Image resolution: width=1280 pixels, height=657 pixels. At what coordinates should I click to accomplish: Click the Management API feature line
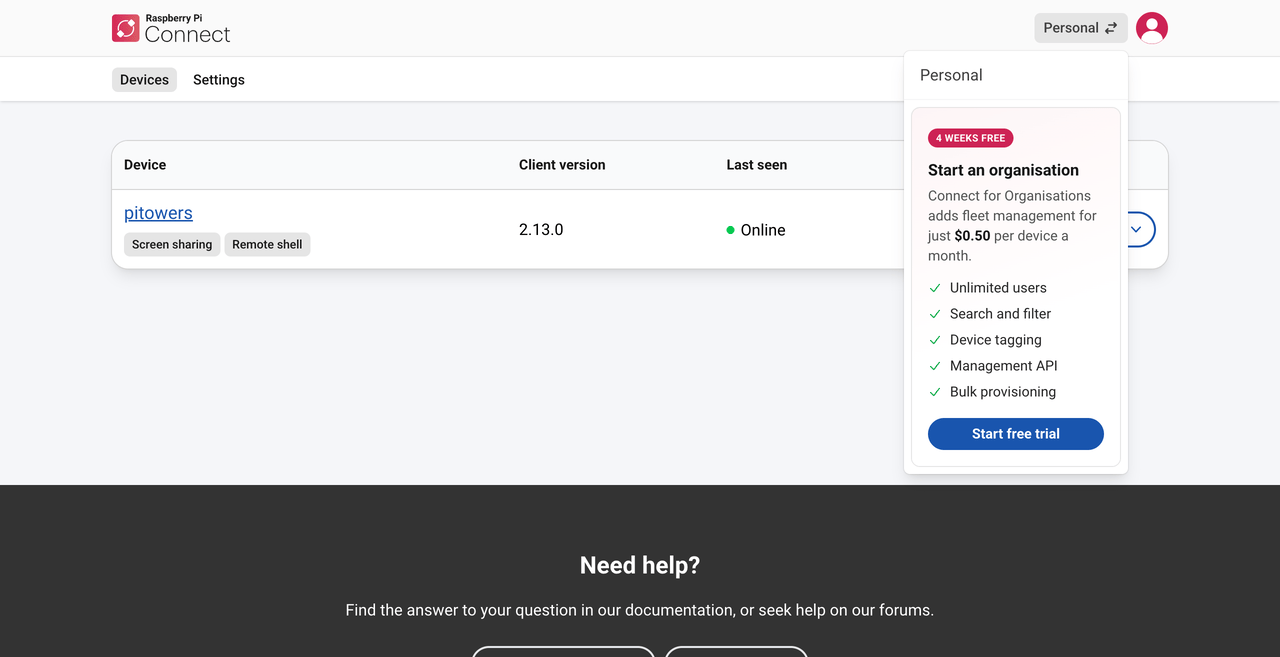[993, 366]
